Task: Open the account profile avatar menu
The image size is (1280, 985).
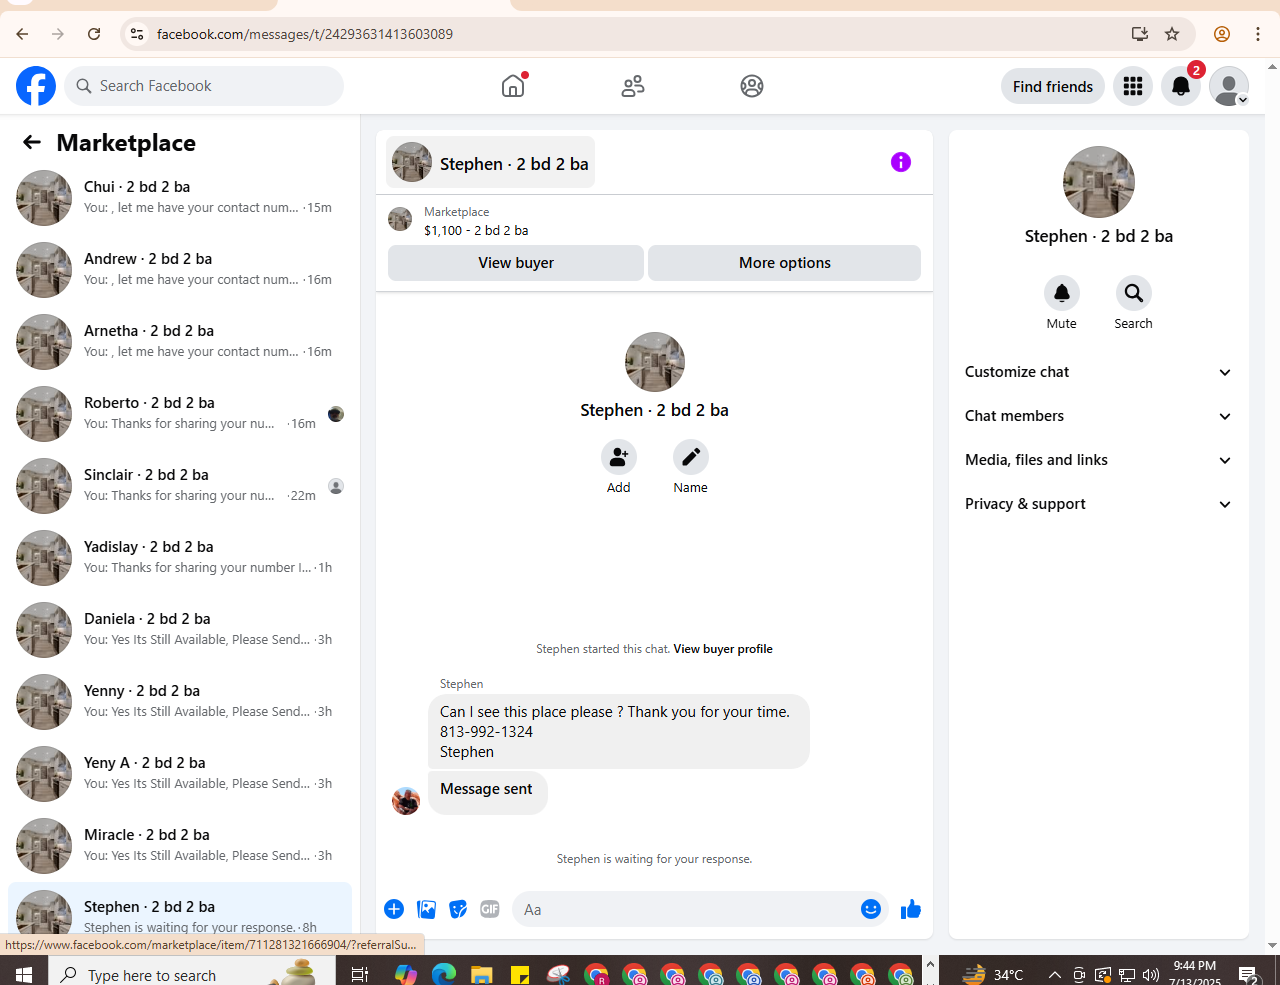Action: 1229,87
